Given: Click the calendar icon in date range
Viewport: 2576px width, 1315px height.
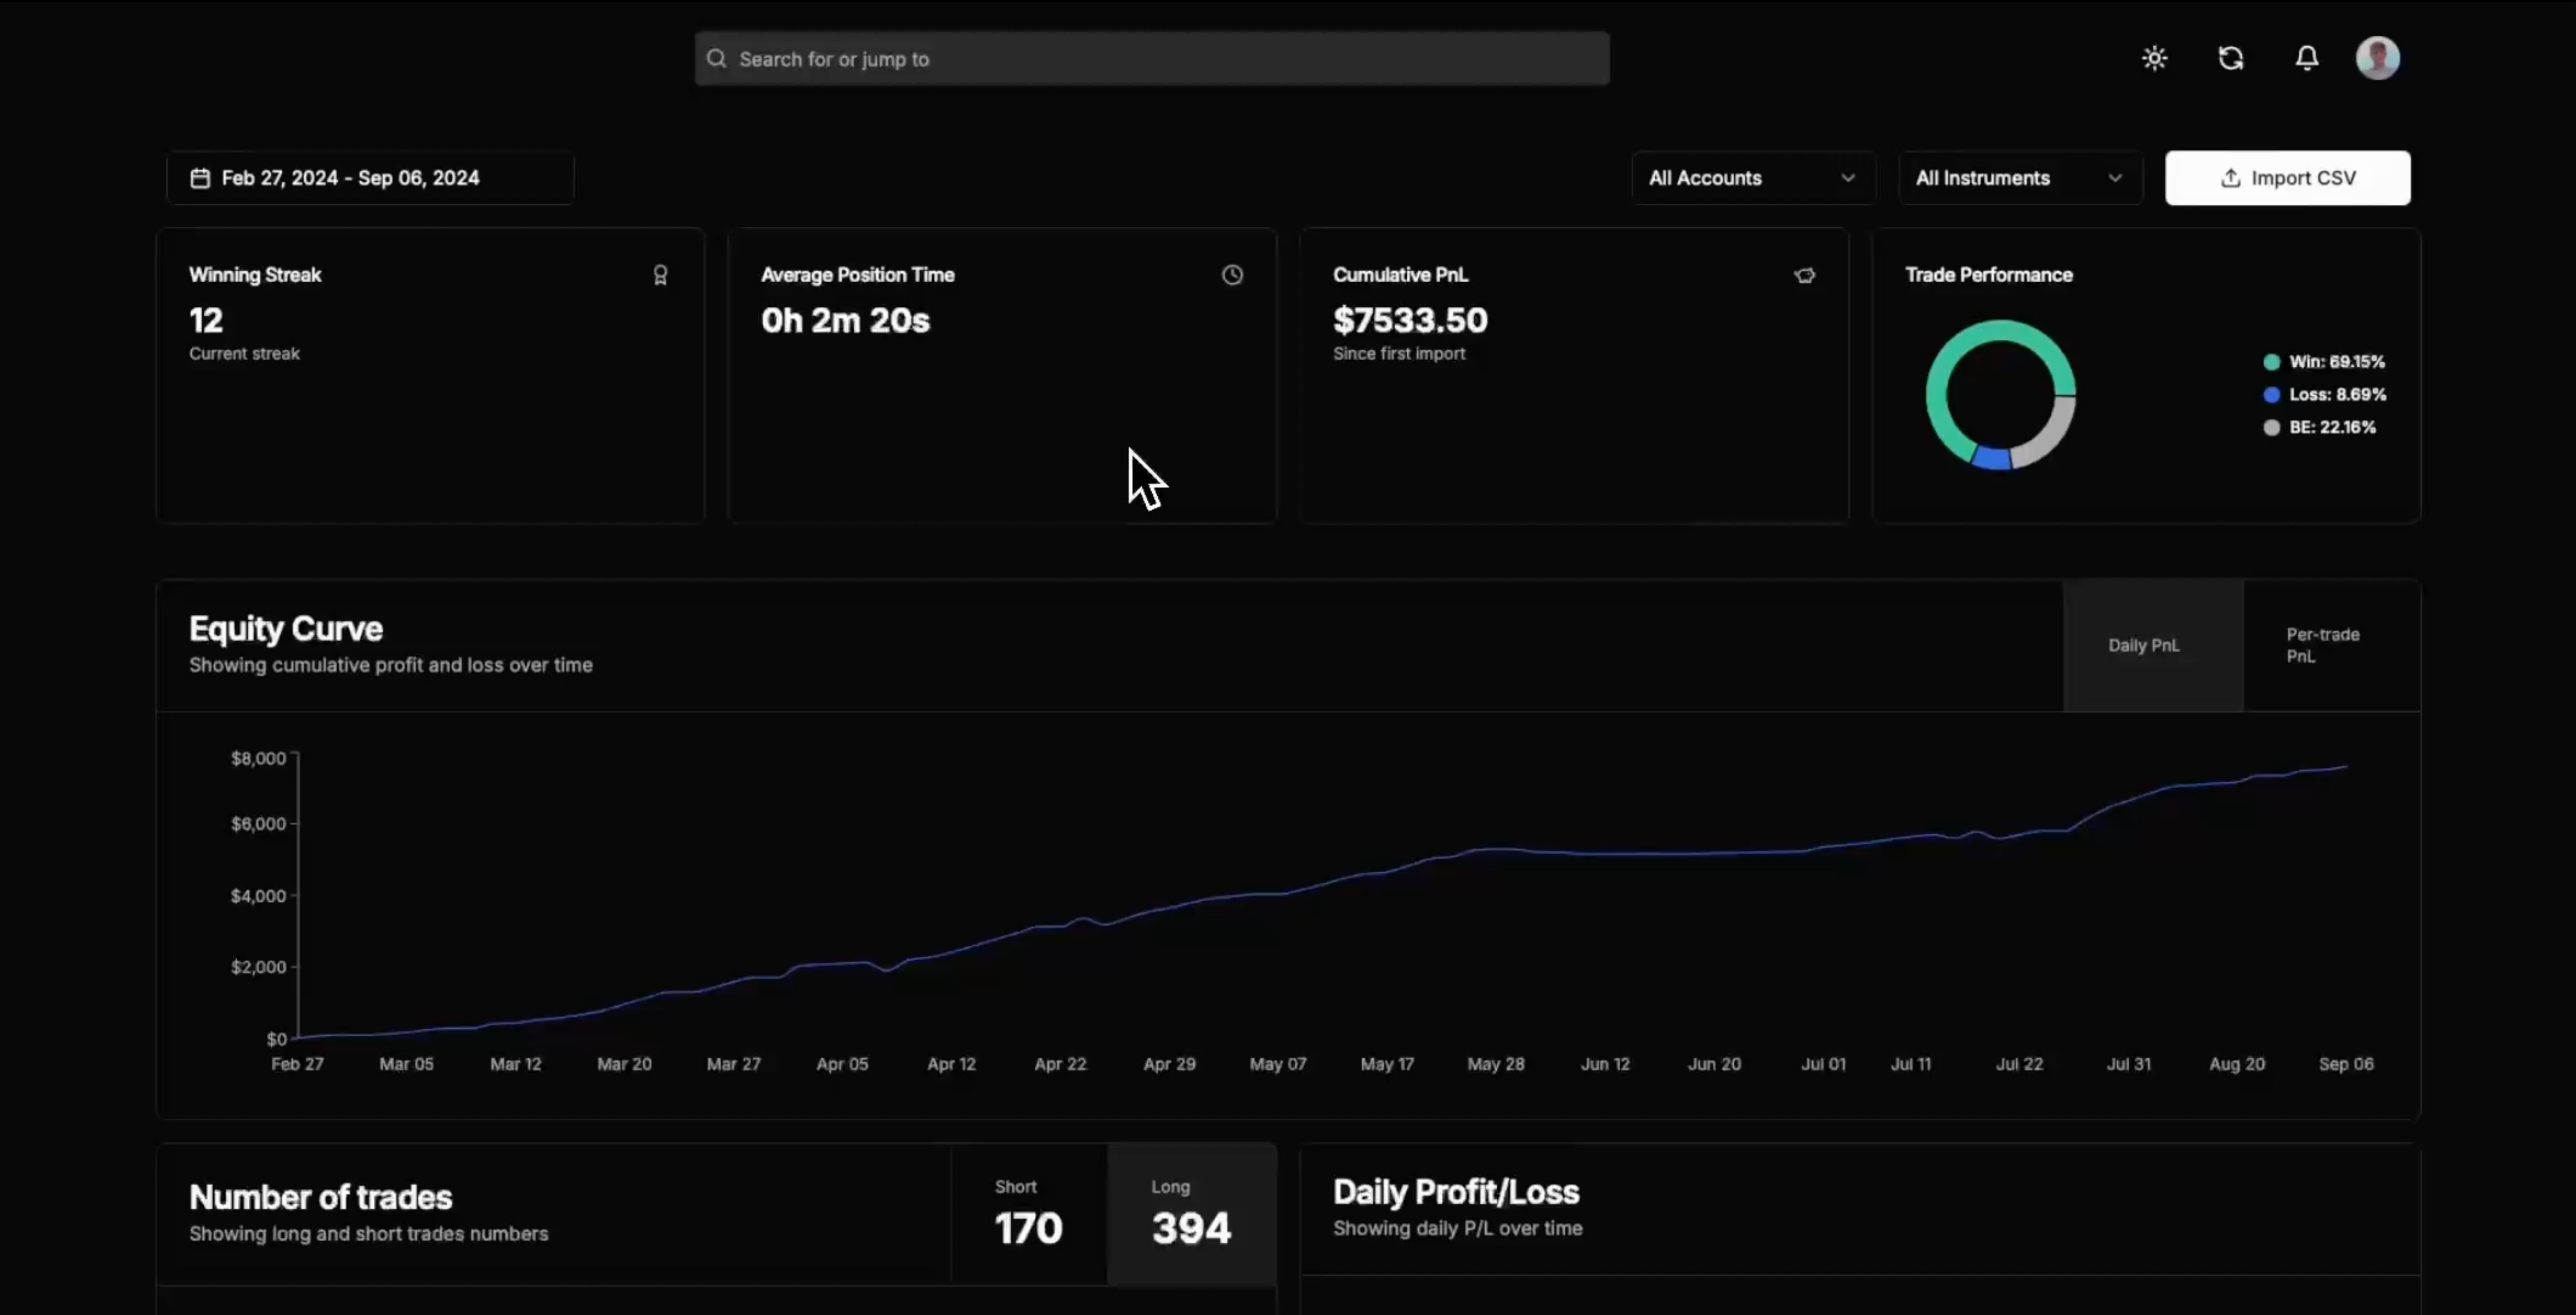Looking at the screenshot, I should coord(200,178).
